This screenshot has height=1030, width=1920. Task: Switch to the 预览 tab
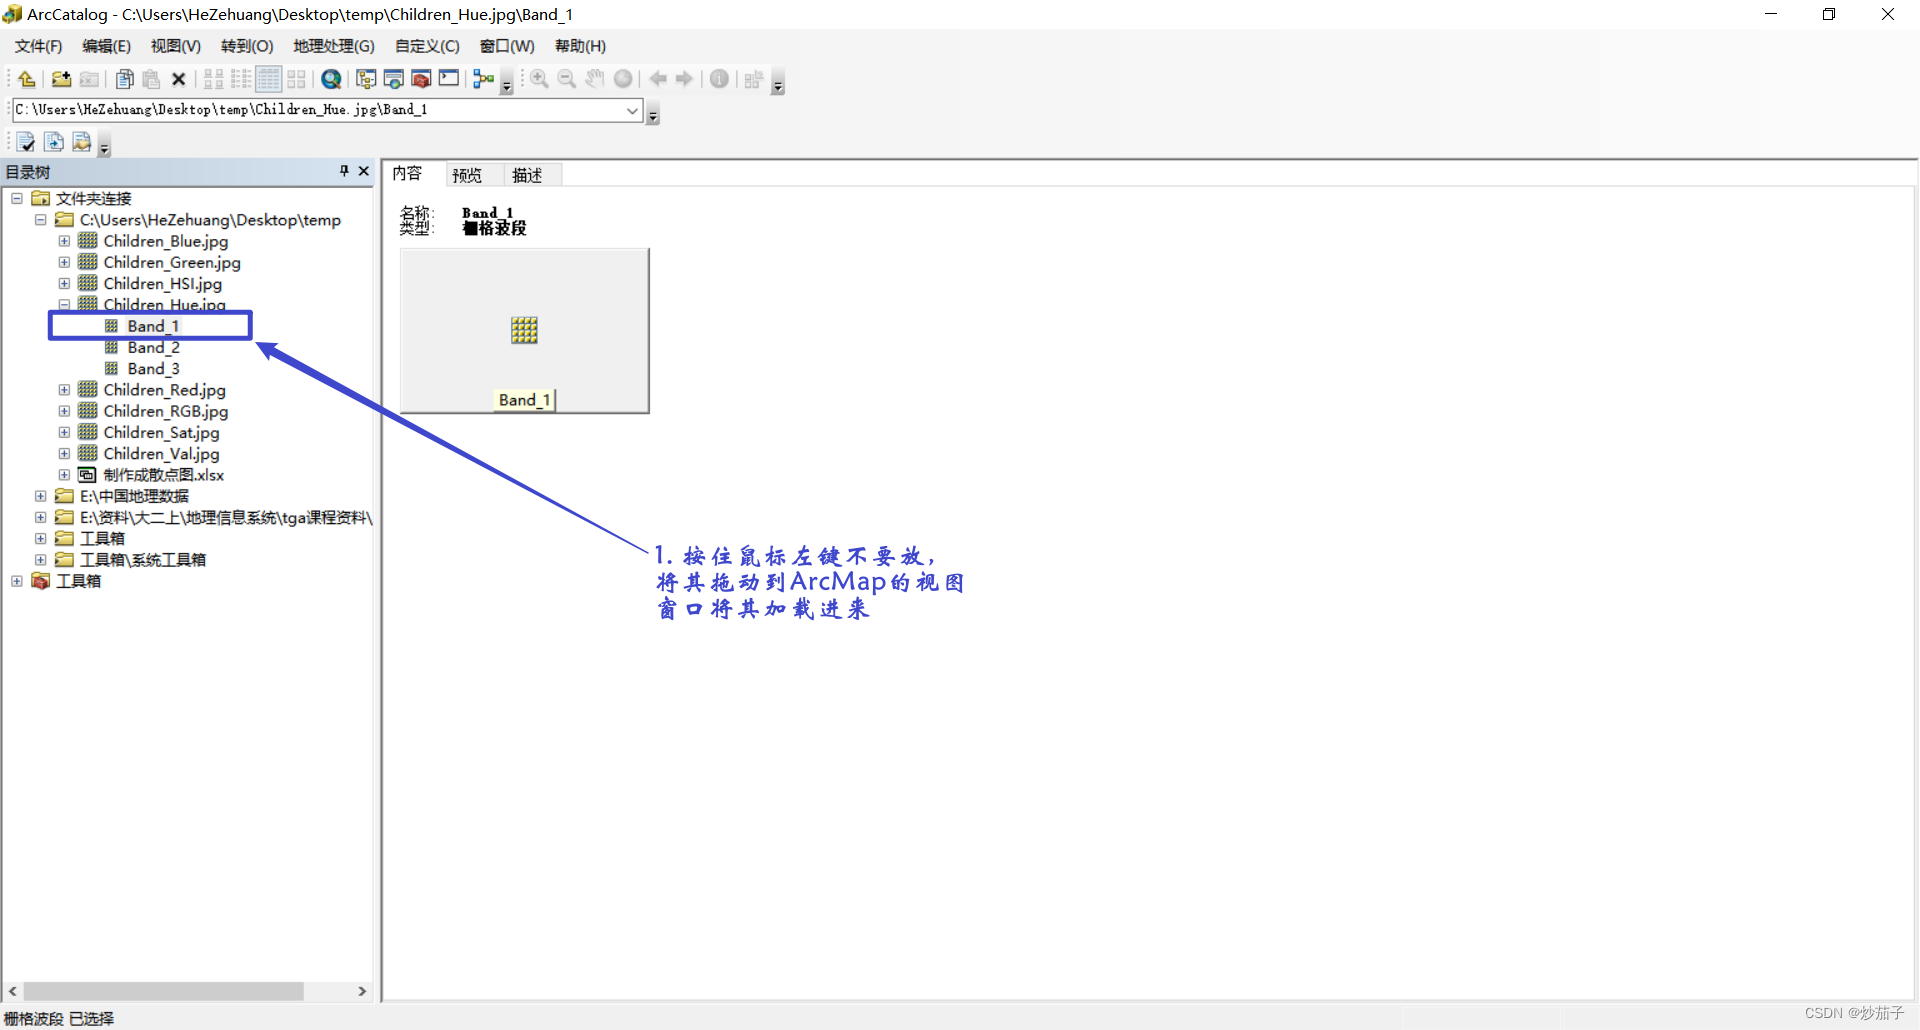(467, 175)
